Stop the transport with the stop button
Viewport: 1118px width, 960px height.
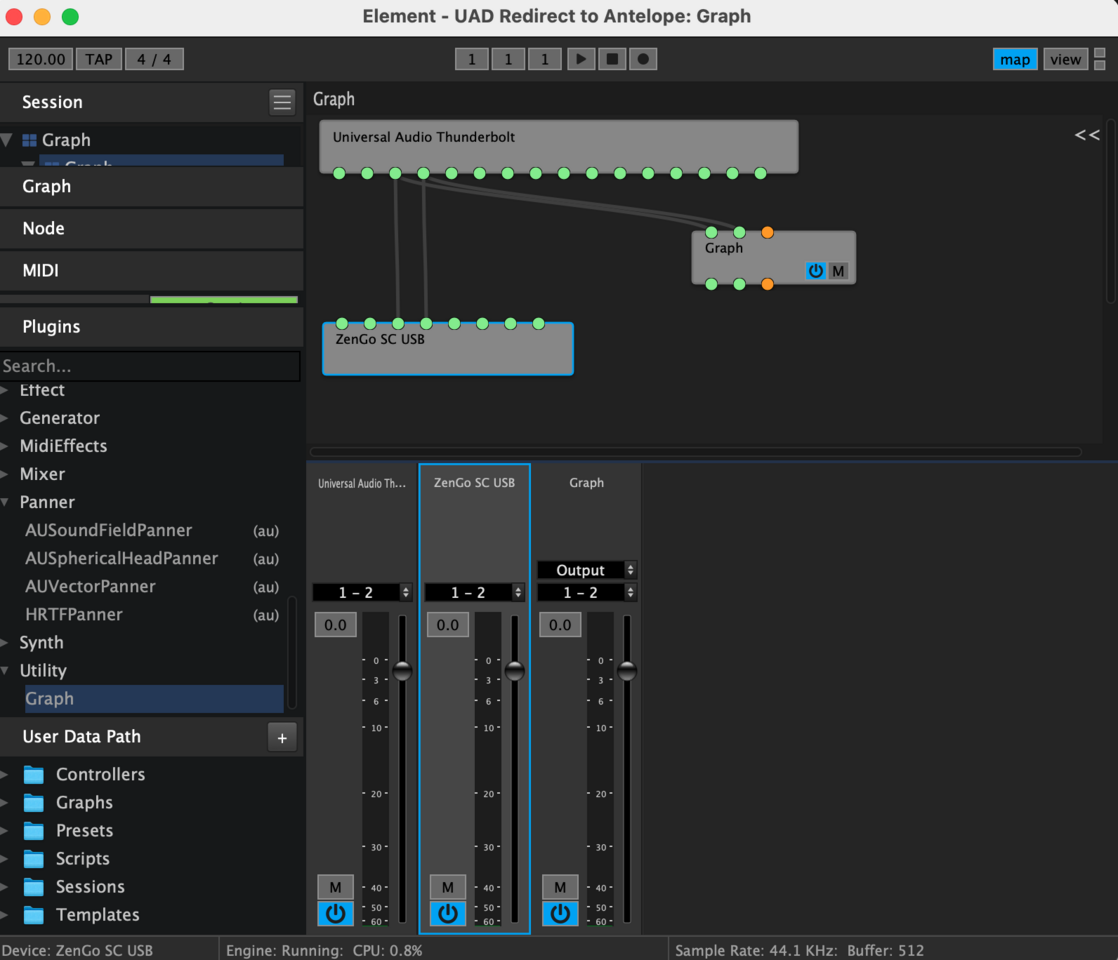click(x=612, y=59)
